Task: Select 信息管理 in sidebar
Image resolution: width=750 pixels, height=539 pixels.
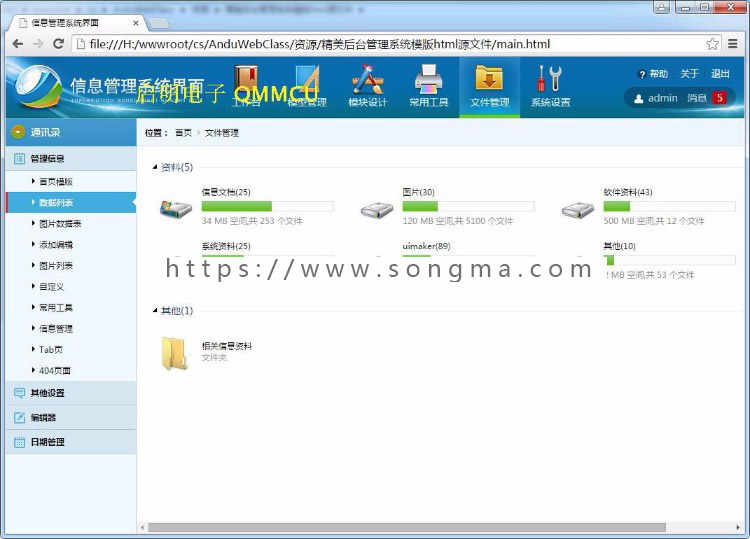Action: (x=55, y=329)
